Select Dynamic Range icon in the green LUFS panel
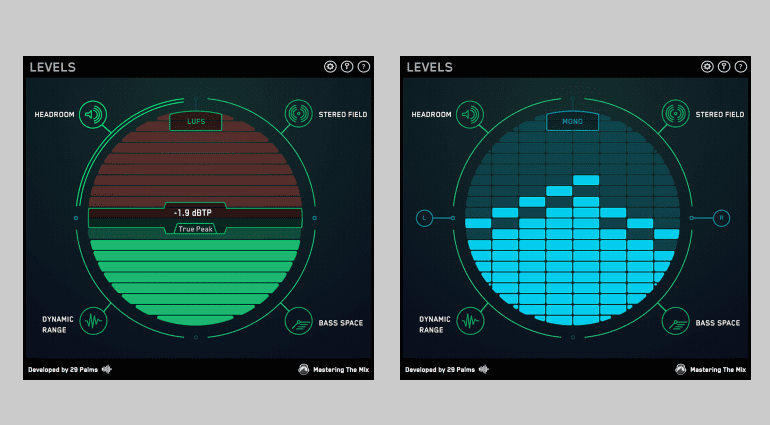Viewport: 770px width, 425px height. click(94, 322)
